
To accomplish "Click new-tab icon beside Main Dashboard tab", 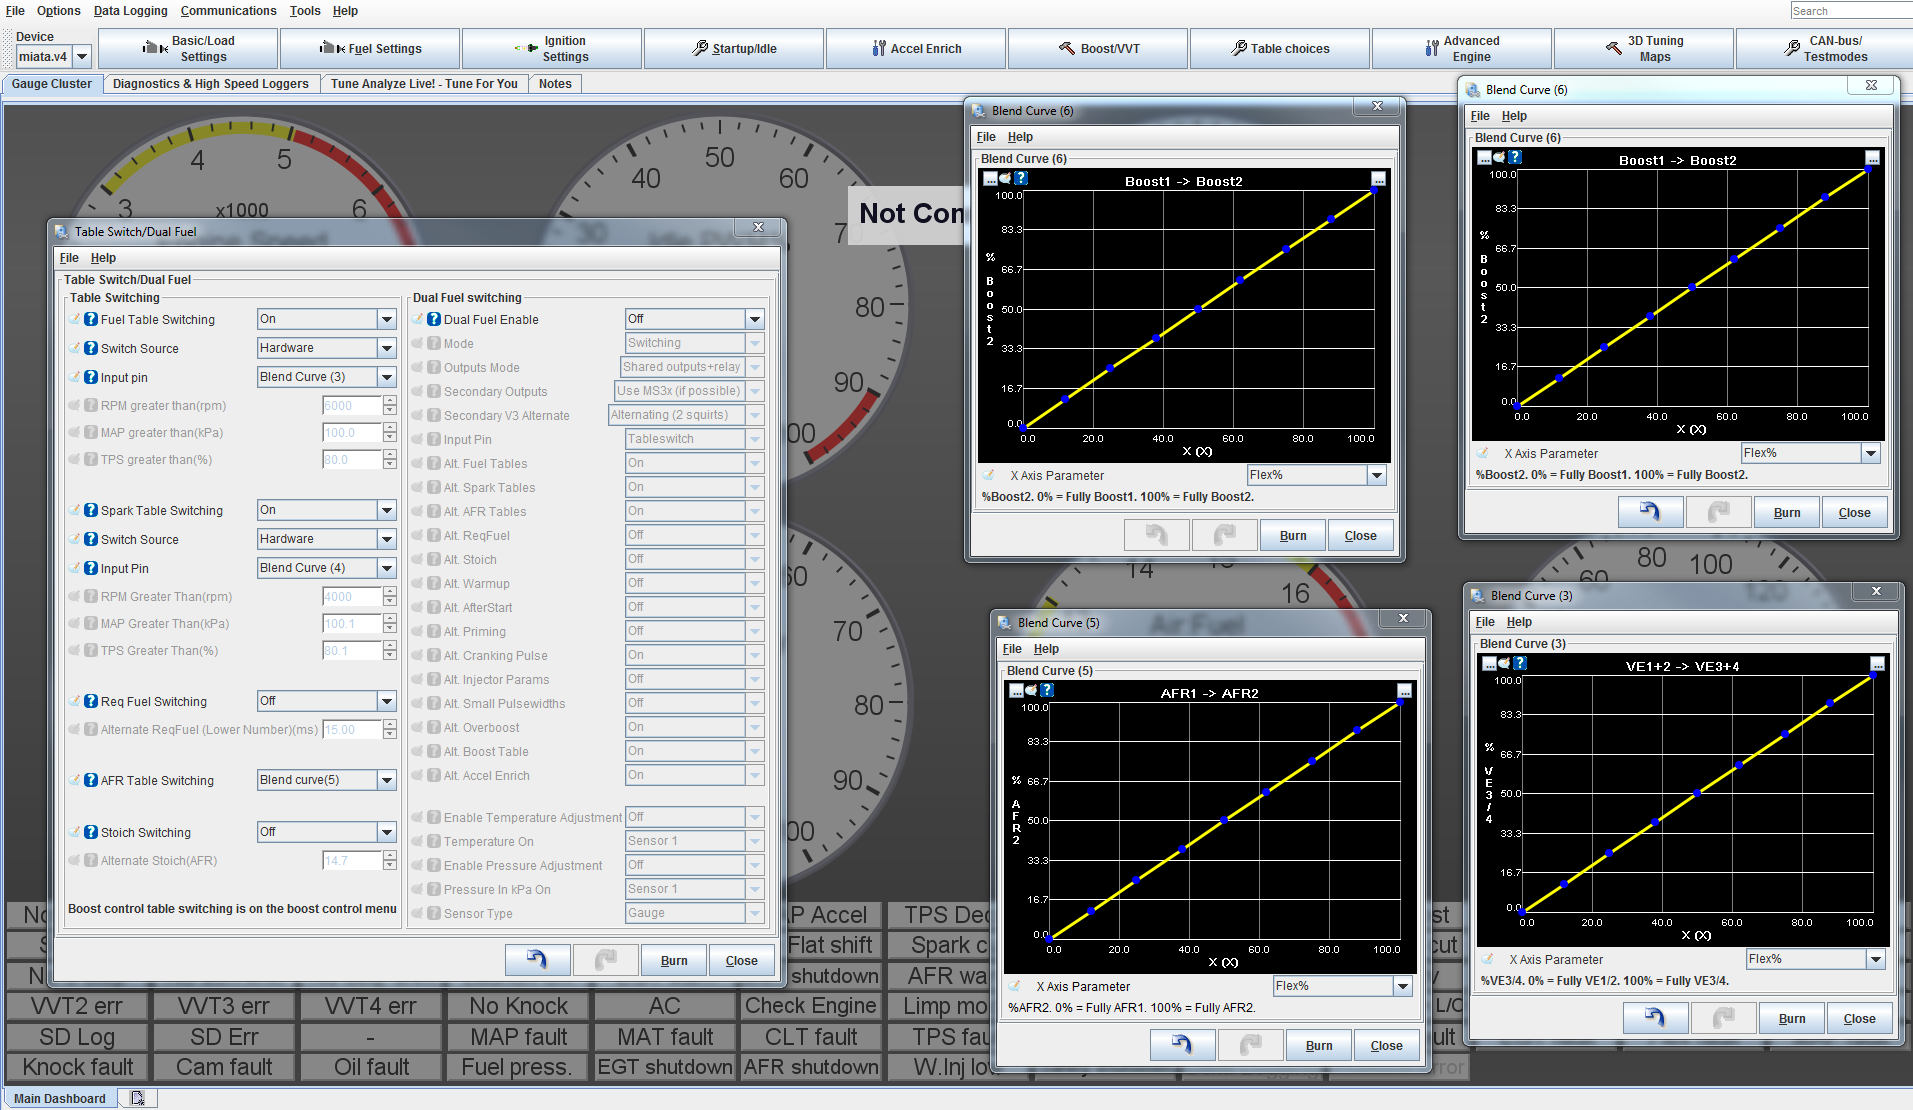I will [138, 1098].
